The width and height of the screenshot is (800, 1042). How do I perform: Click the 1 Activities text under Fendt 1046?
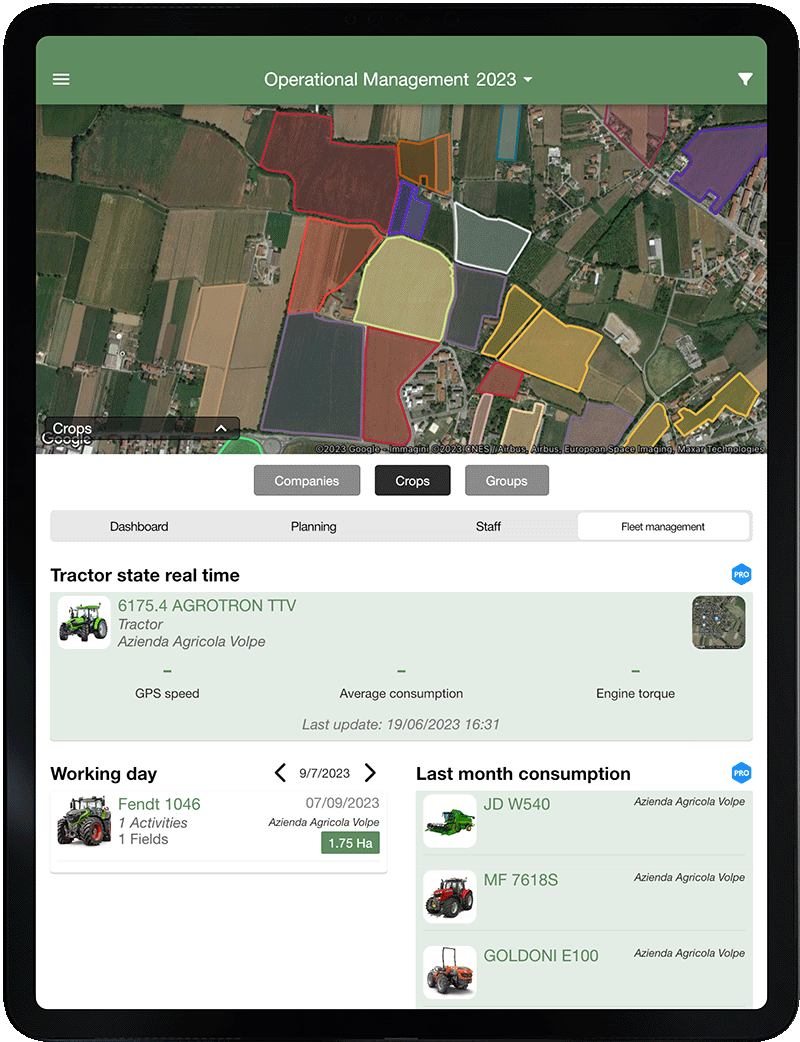pos(153,823)
